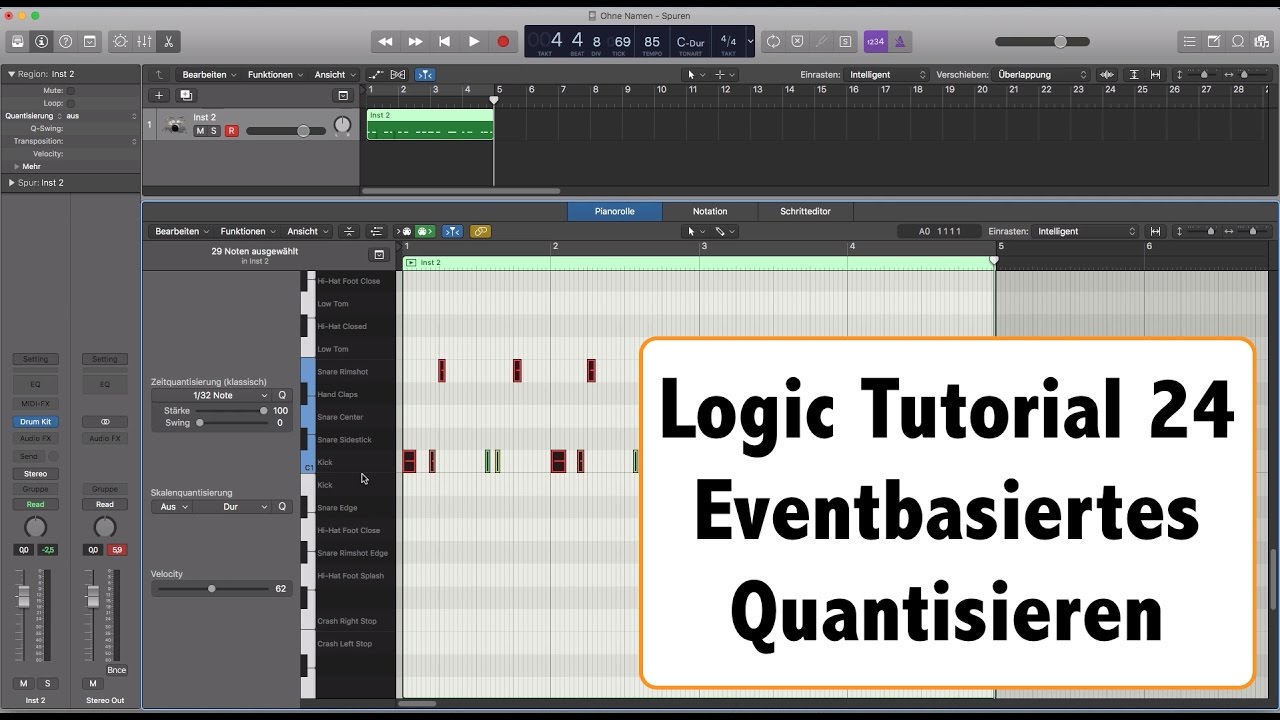Viewport: 1280px width, 720px height.
Task: Click vertical auto zoom button
Action: [x=1134, y=74]
